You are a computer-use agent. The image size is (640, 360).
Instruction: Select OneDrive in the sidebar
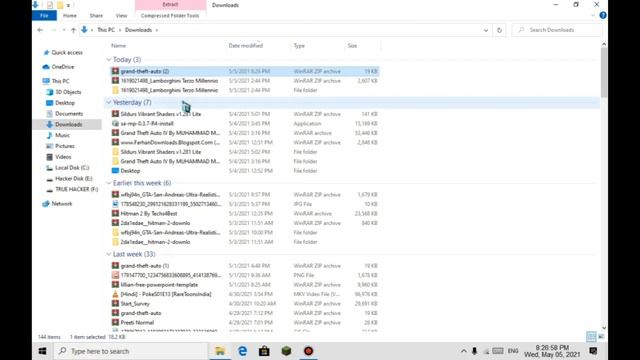62,67
